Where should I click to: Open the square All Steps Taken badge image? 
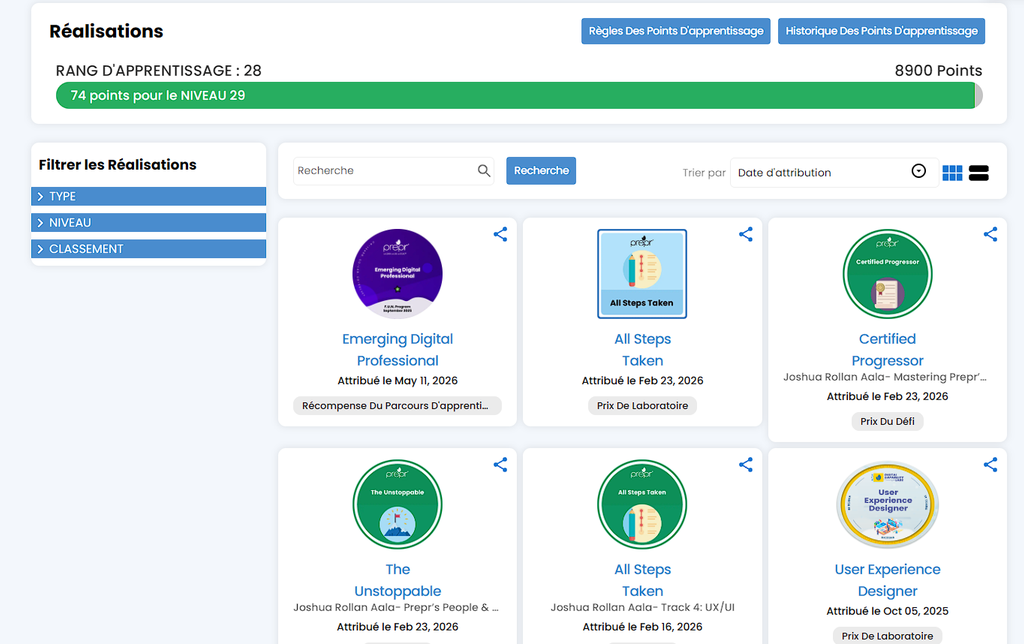642,274
